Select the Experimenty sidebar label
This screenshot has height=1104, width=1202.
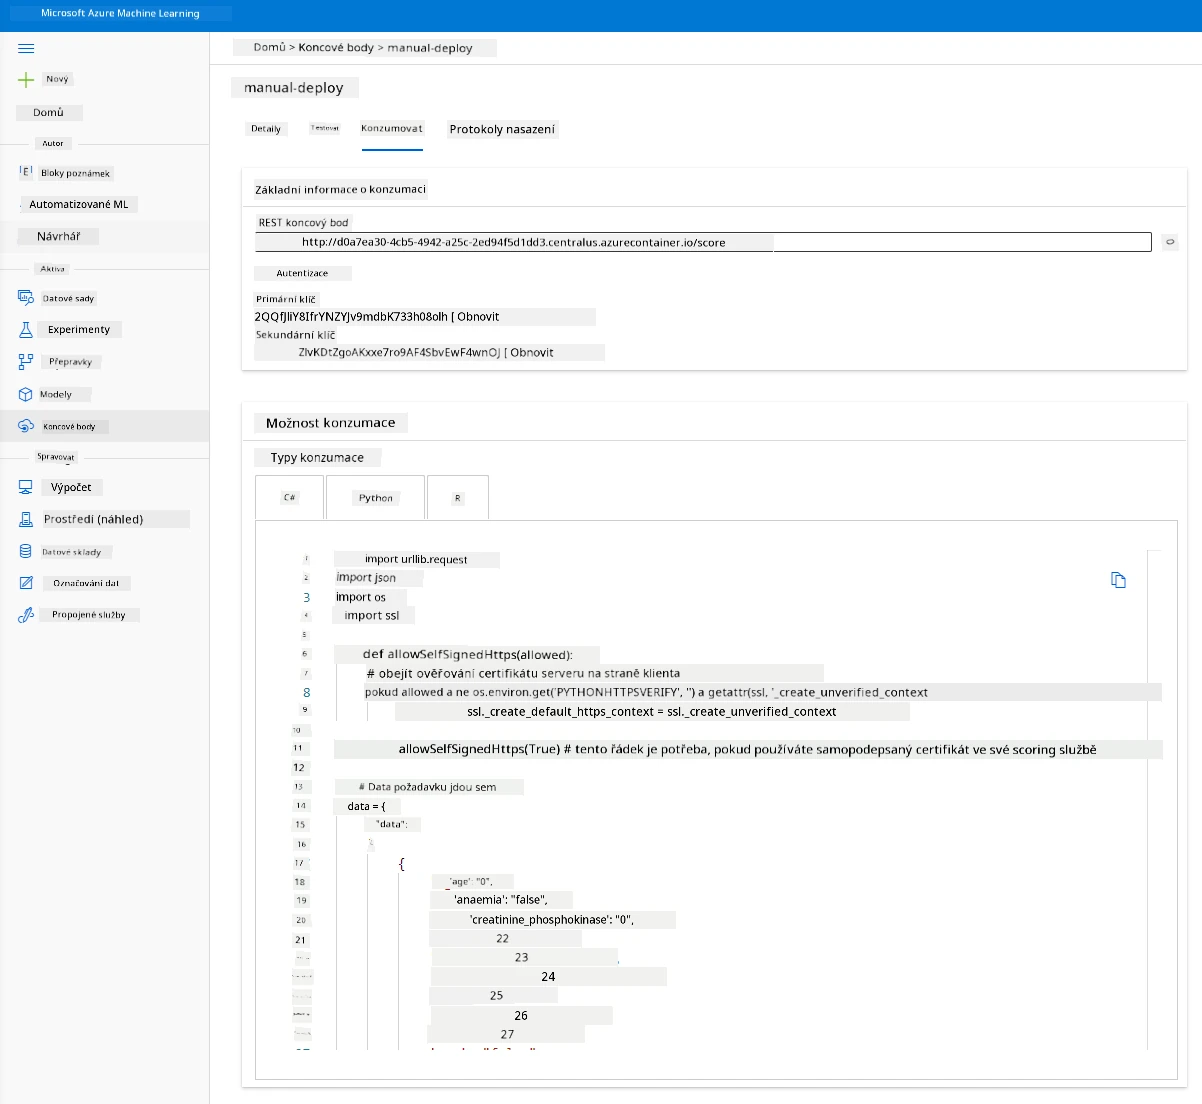click(x=79, y=329)
